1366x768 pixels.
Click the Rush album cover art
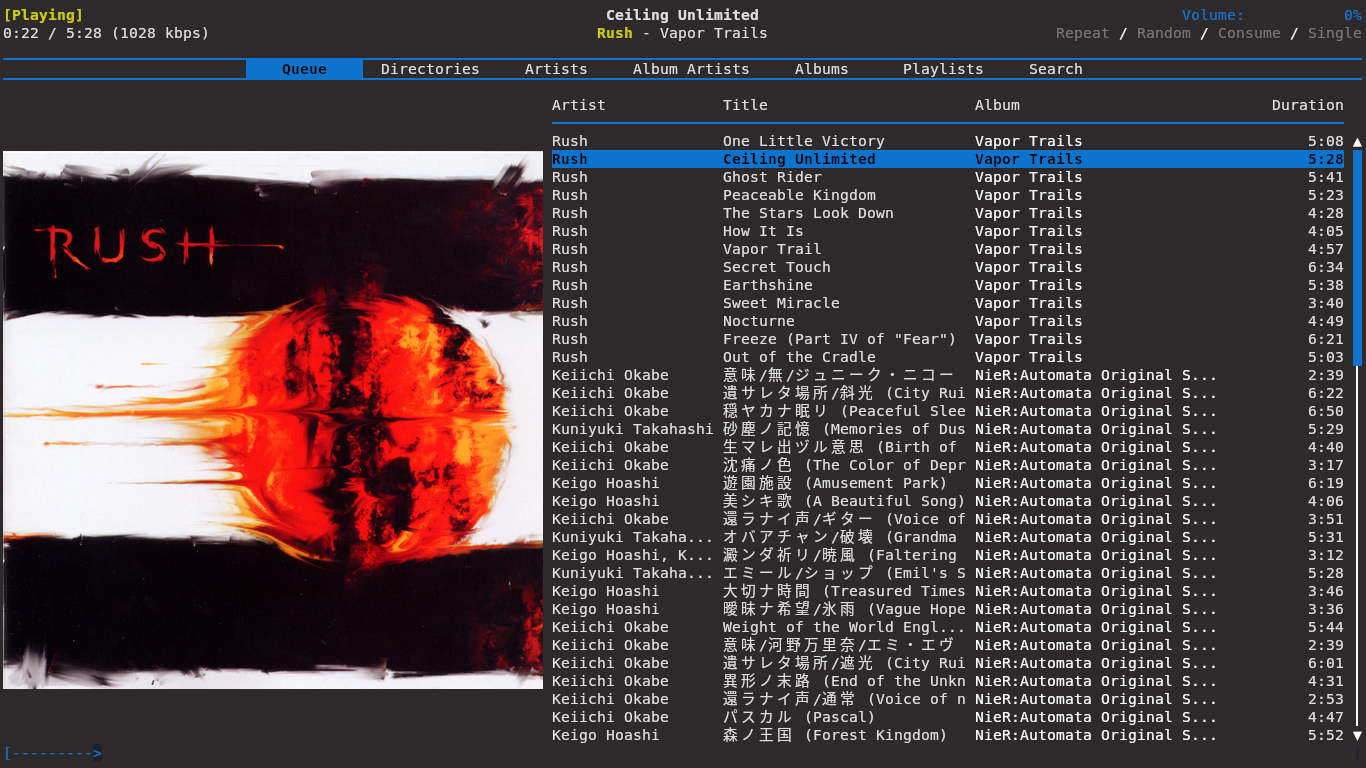click(x=273, y=420)
